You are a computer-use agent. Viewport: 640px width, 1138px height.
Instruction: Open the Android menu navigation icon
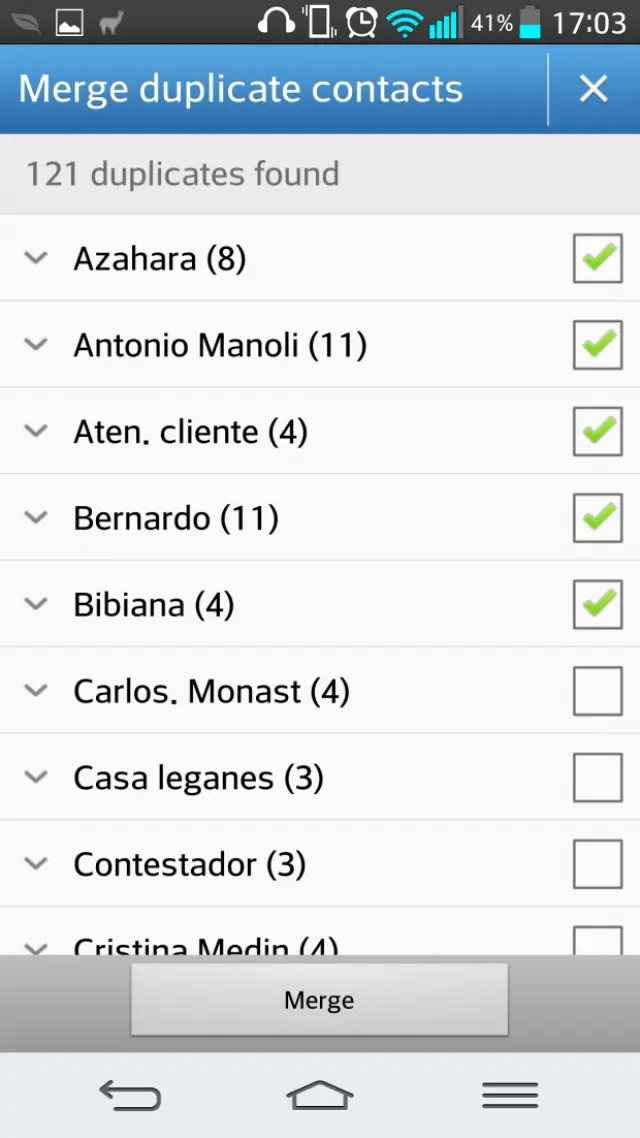tap(510, 1095)
